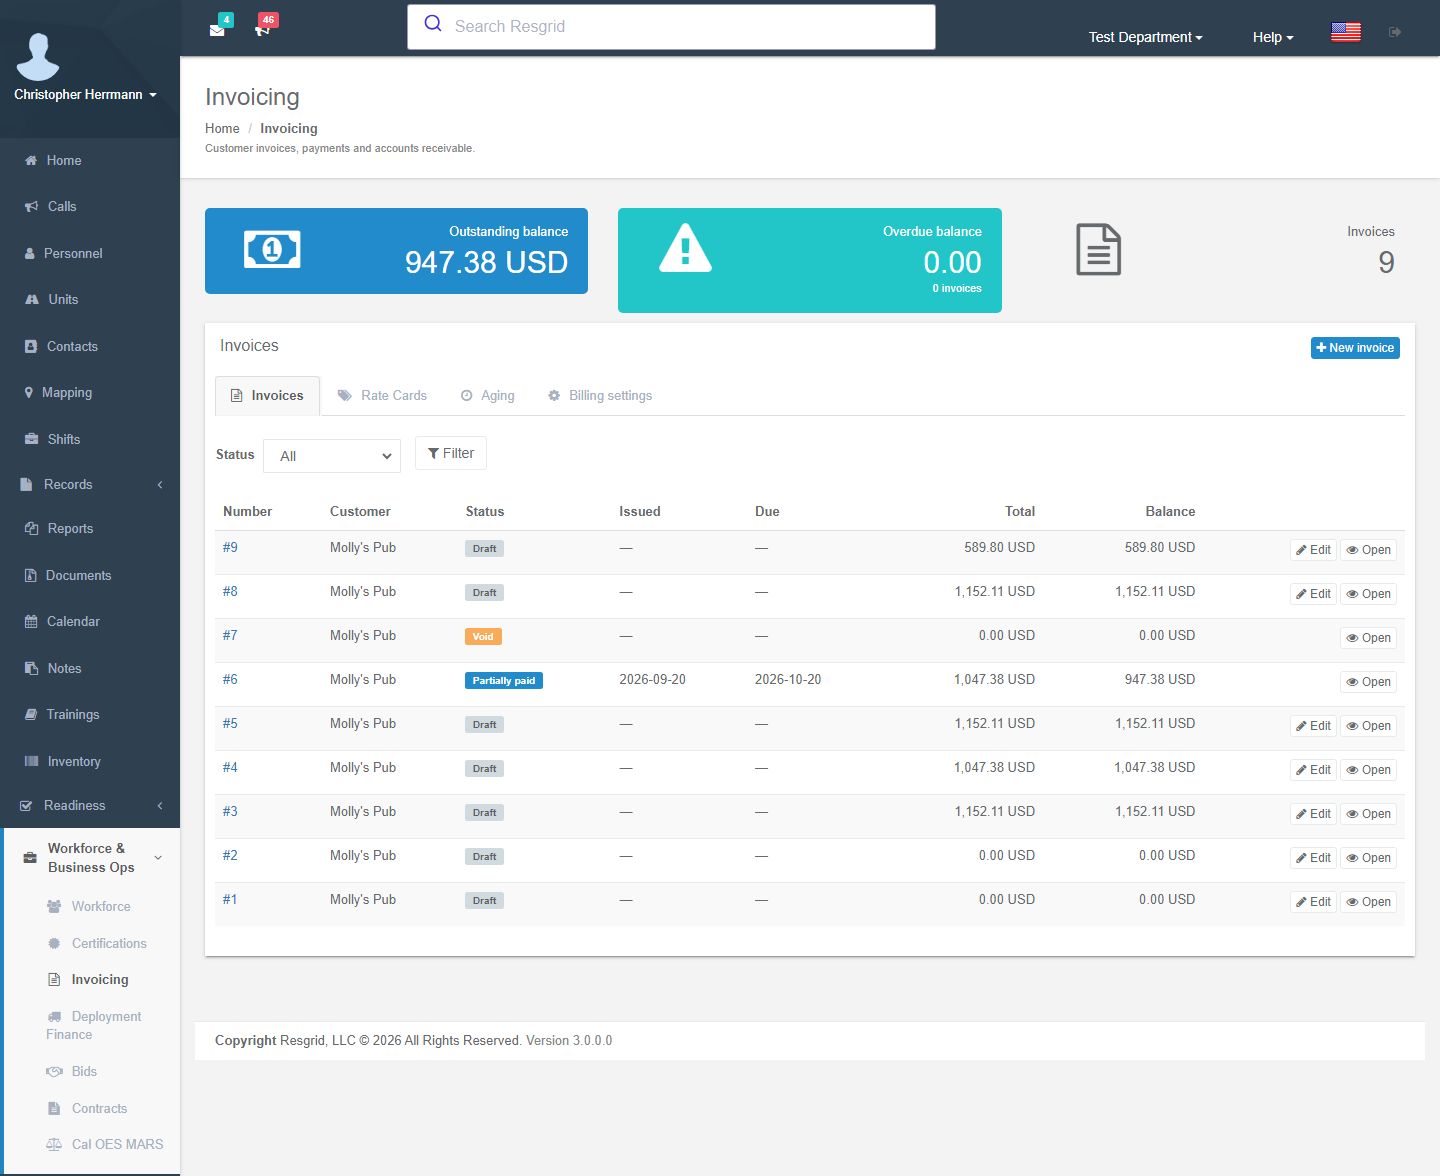
Task: Expand the Records menu
Action: pyautogui.click(x=90, y=484)
